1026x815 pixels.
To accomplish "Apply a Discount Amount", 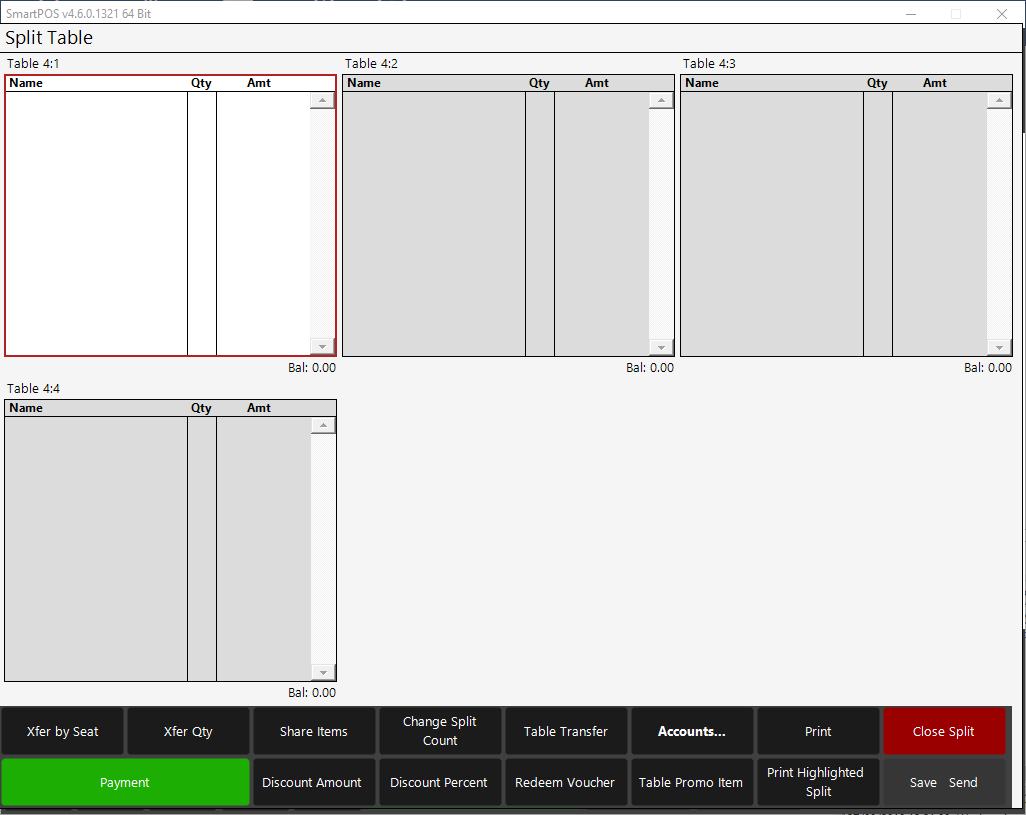I will (x=312, y=782).
